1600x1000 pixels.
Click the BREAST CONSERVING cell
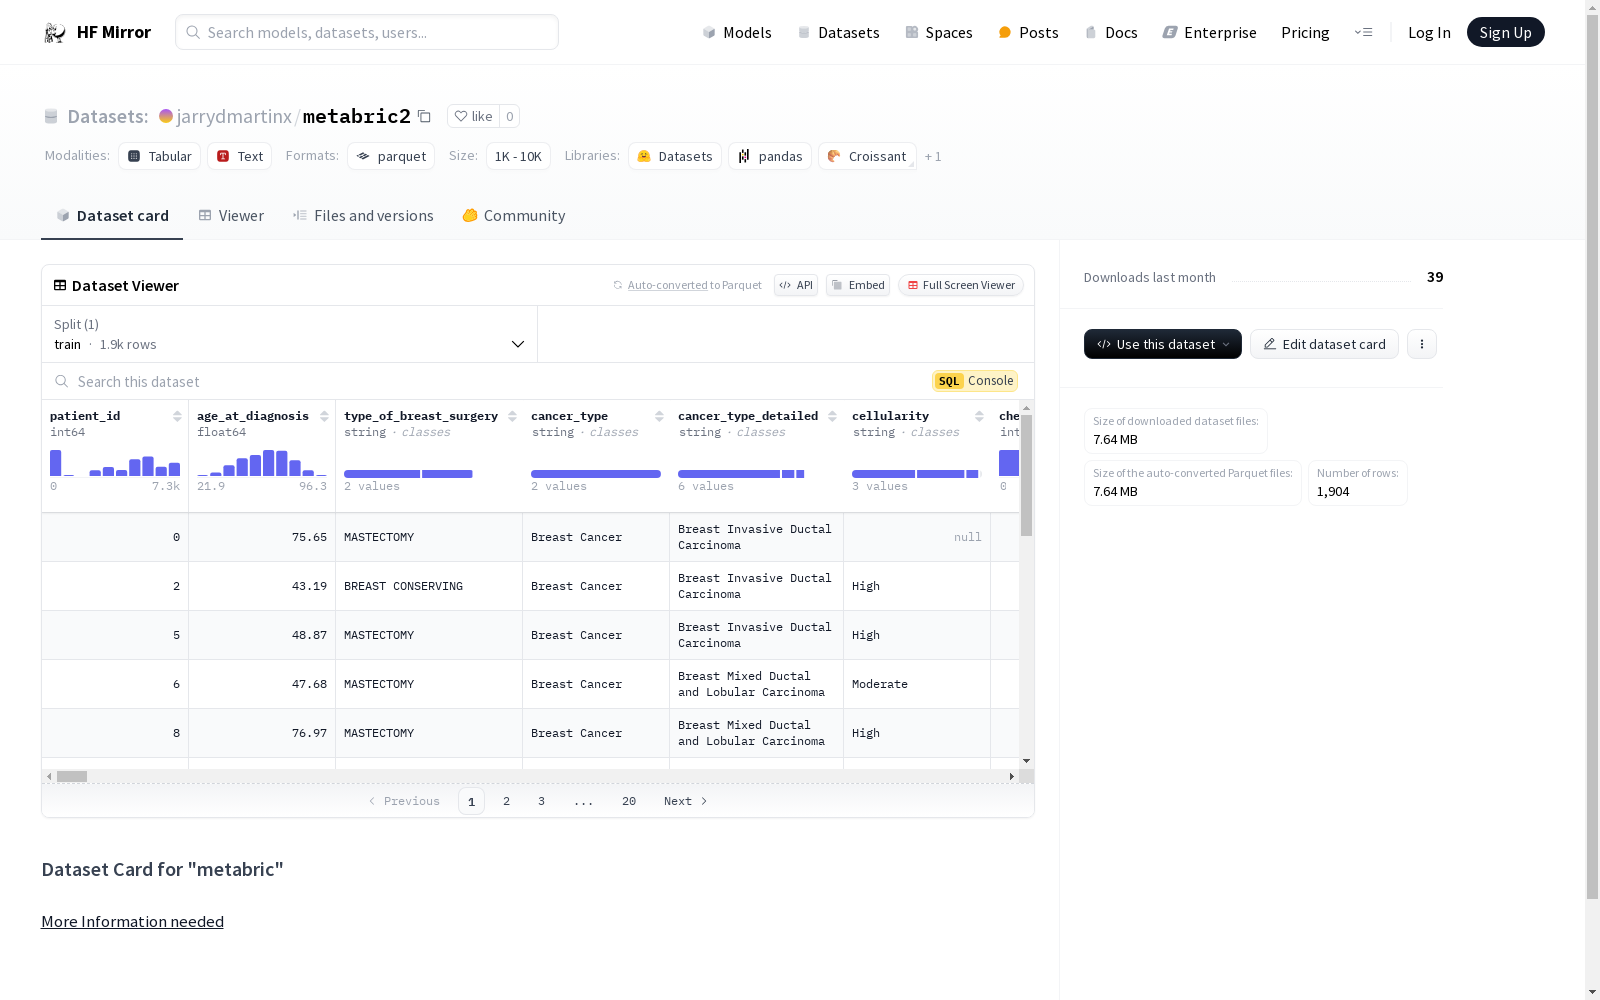(429, 586)
